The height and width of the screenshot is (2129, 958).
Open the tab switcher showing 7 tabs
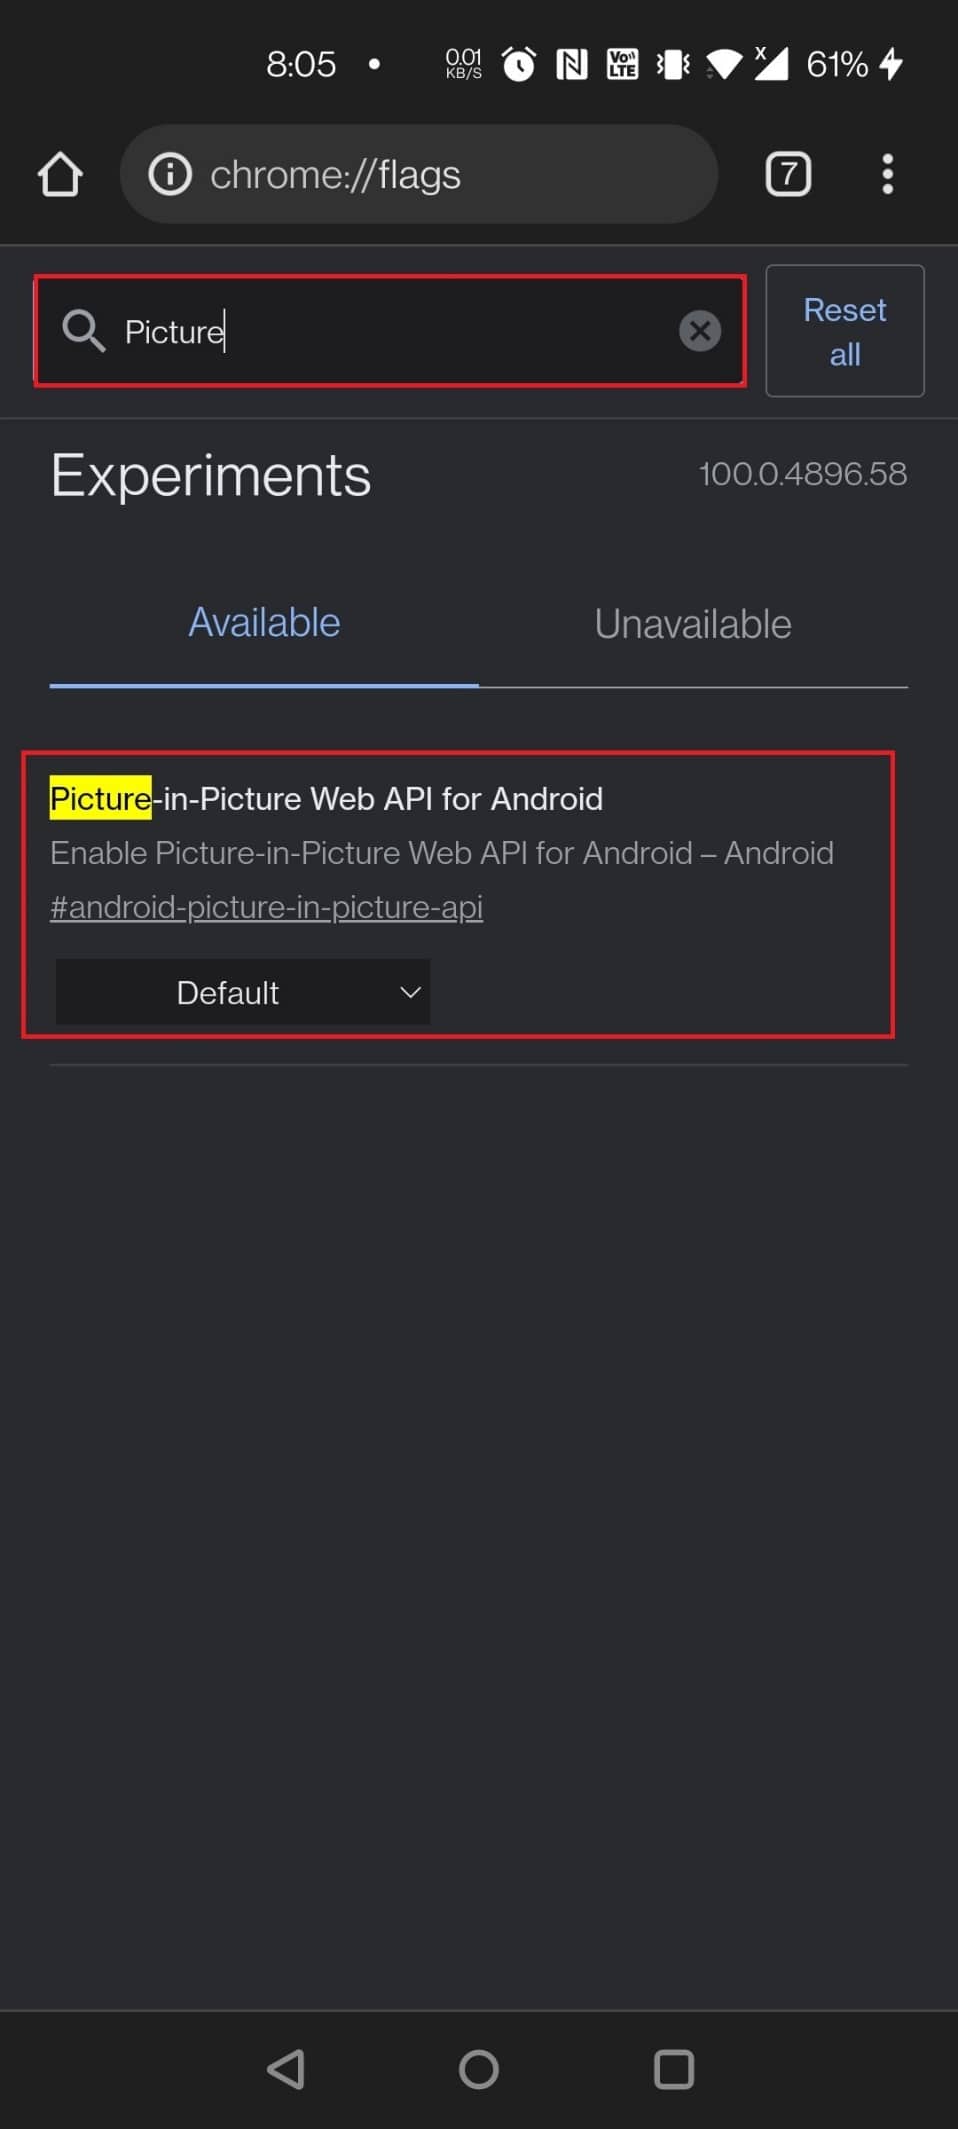(788, 175)
